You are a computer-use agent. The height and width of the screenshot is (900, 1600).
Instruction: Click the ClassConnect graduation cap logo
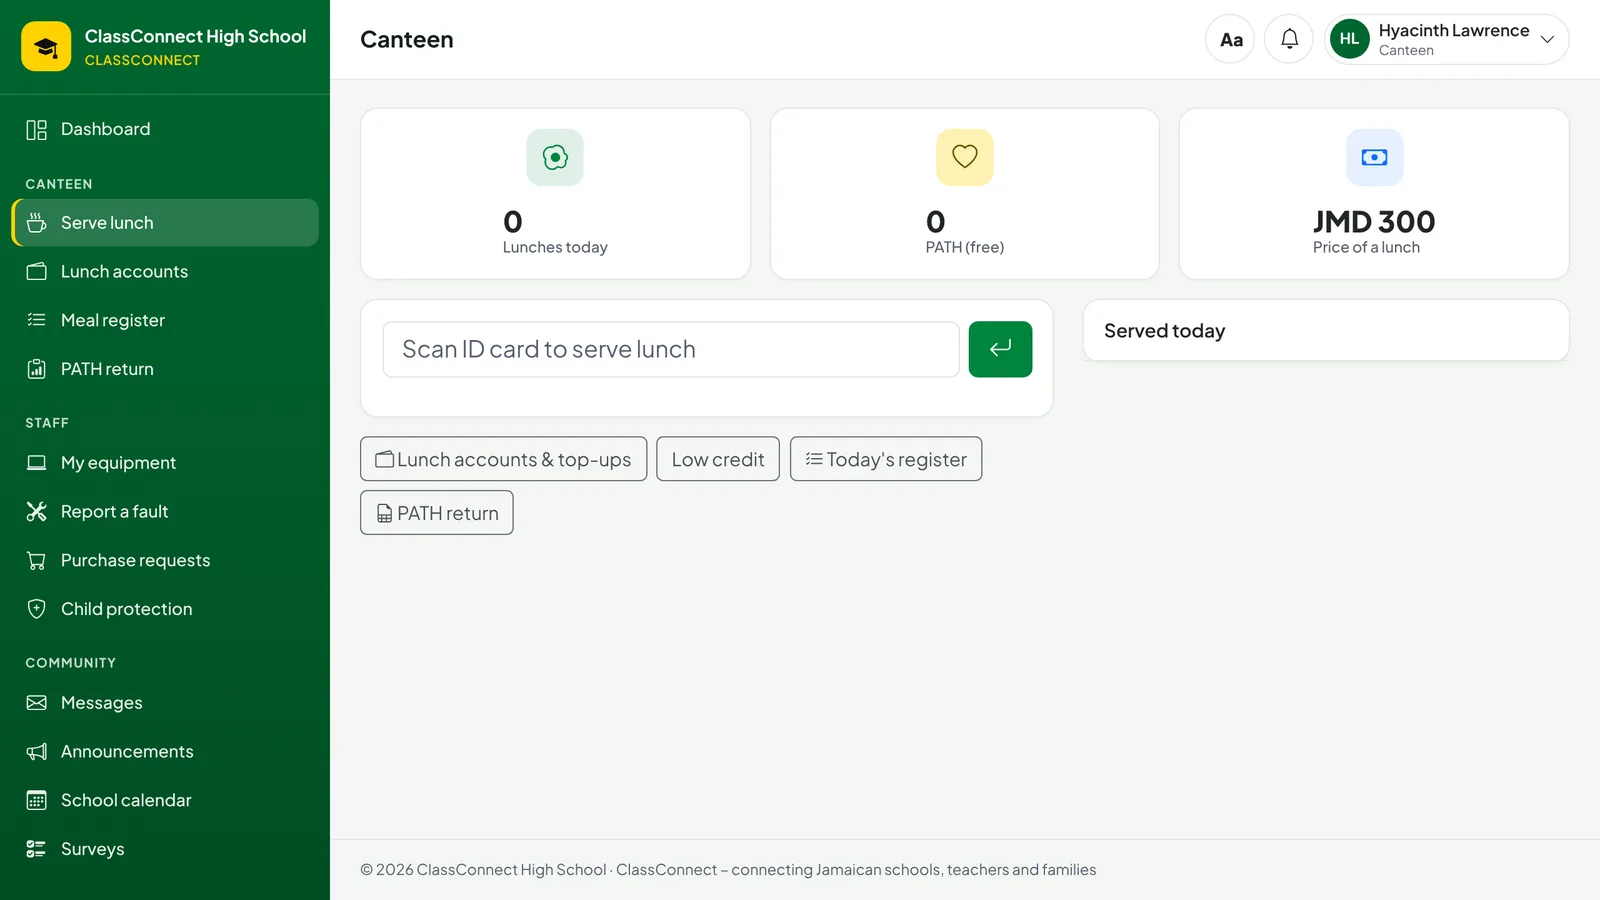coord(46,46)
